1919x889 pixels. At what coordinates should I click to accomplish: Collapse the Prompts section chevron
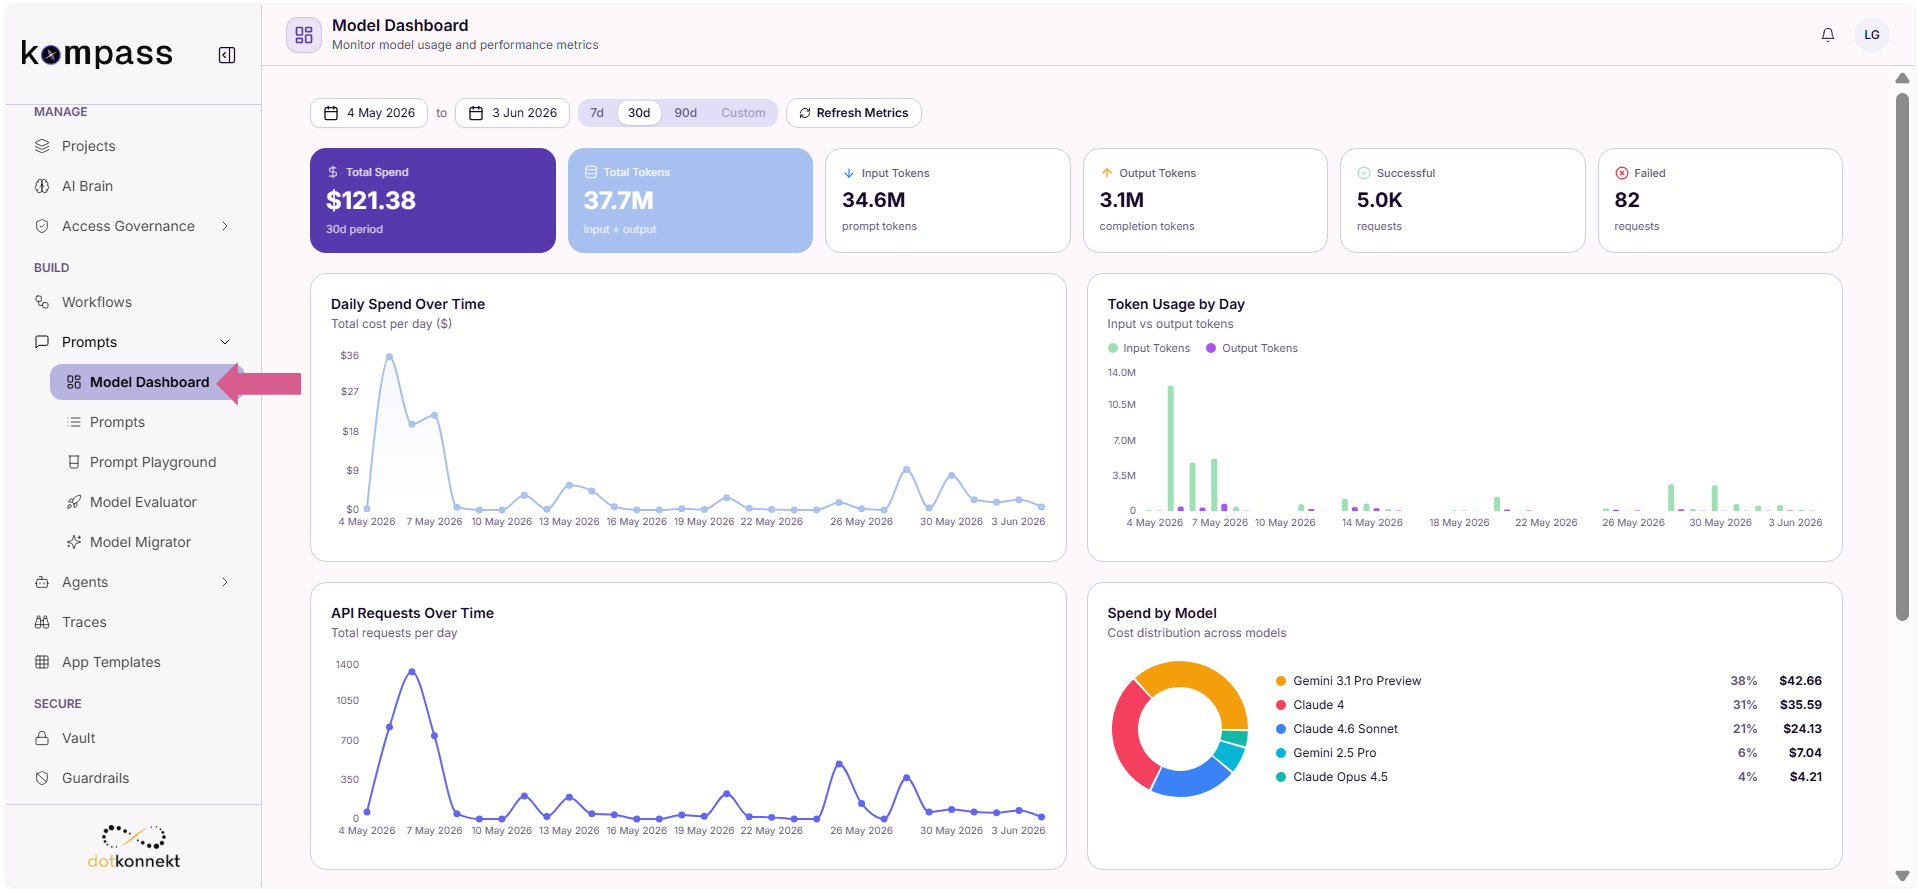[225, 342]
